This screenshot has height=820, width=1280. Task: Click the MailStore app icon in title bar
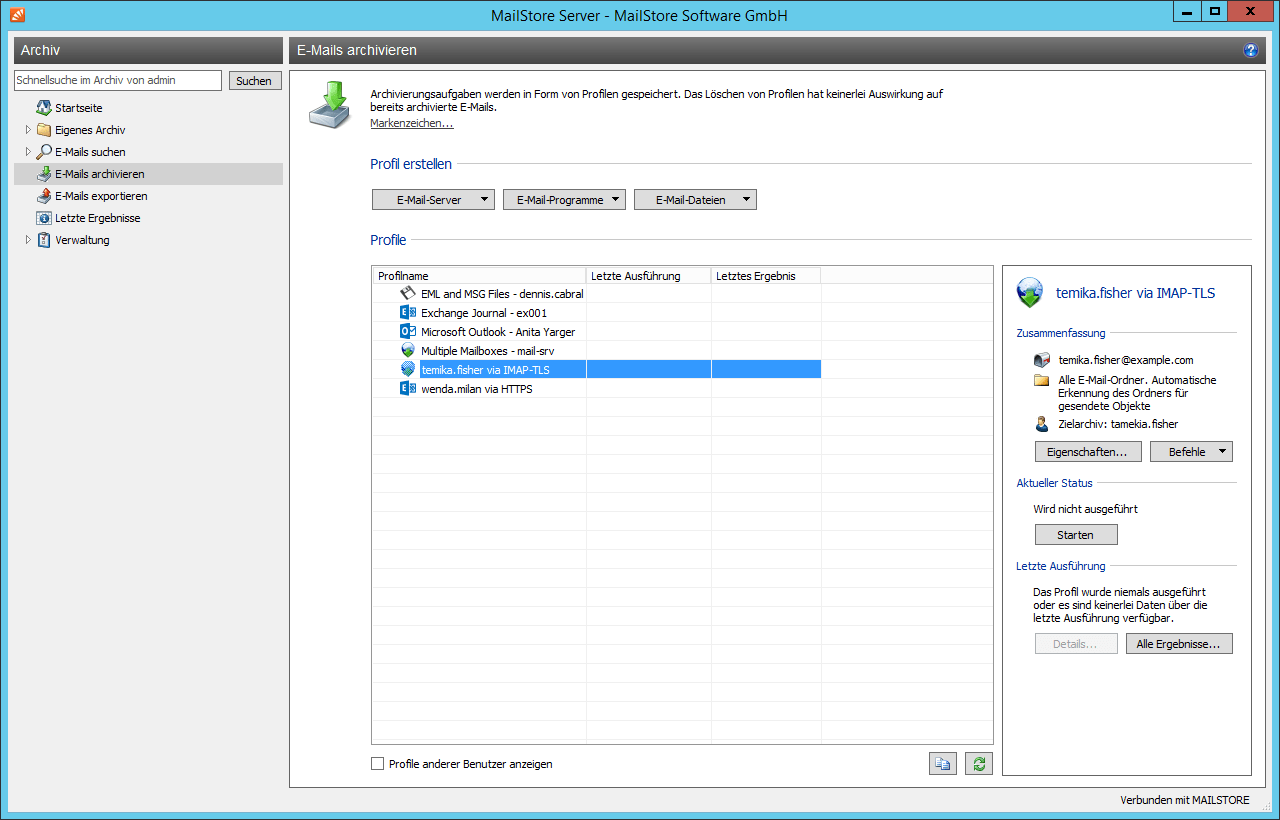click(x=17, y=14)
